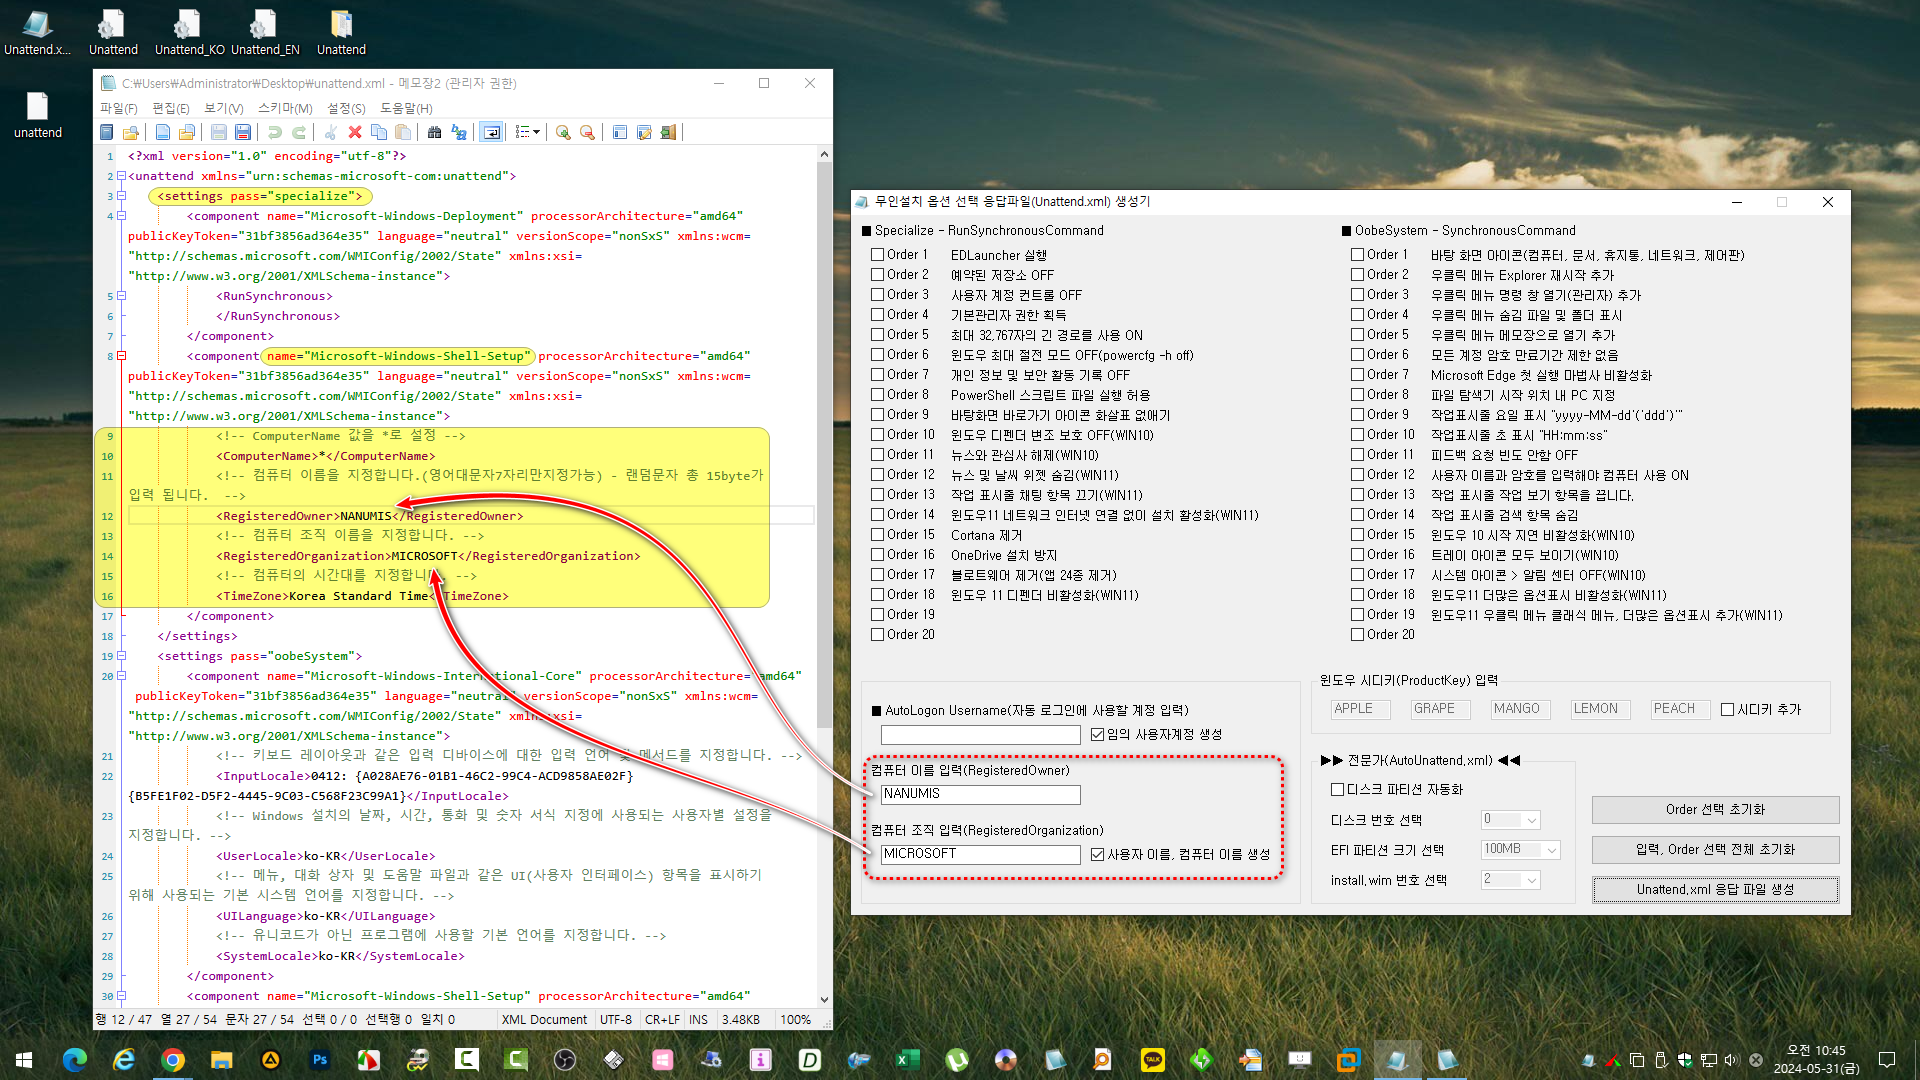Click Unattend.xml 응답 파일 생성 button
This screenshot has height=1080, width=1920.
point(1715,889)
